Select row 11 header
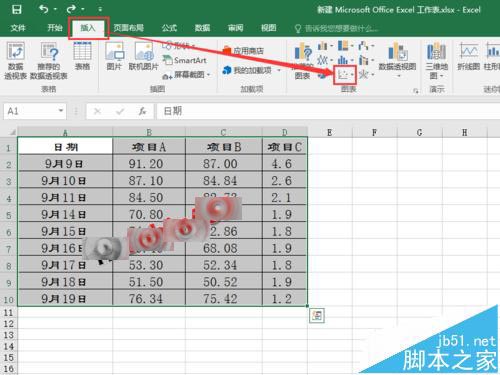This screenshot has width=500, height=375. click(x=8, y=313)
